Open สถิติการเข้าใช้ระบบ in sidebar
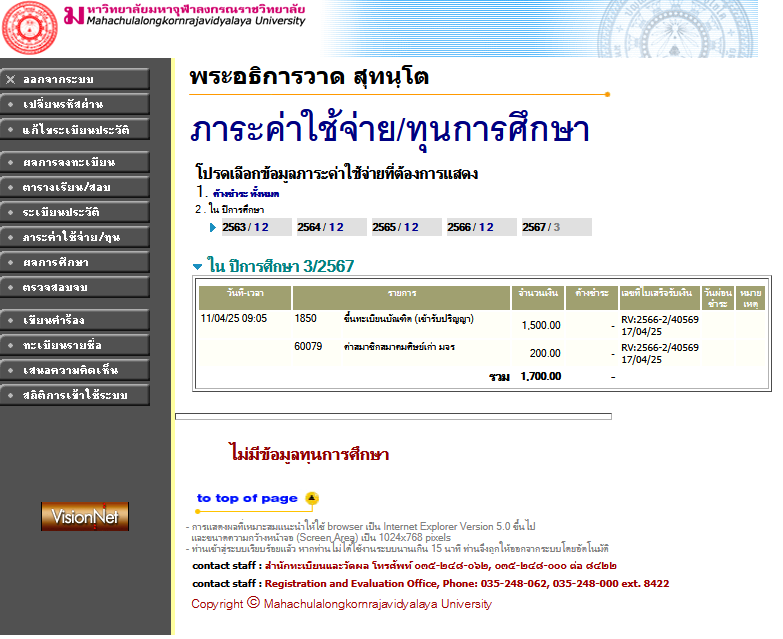 click(75, 395)
